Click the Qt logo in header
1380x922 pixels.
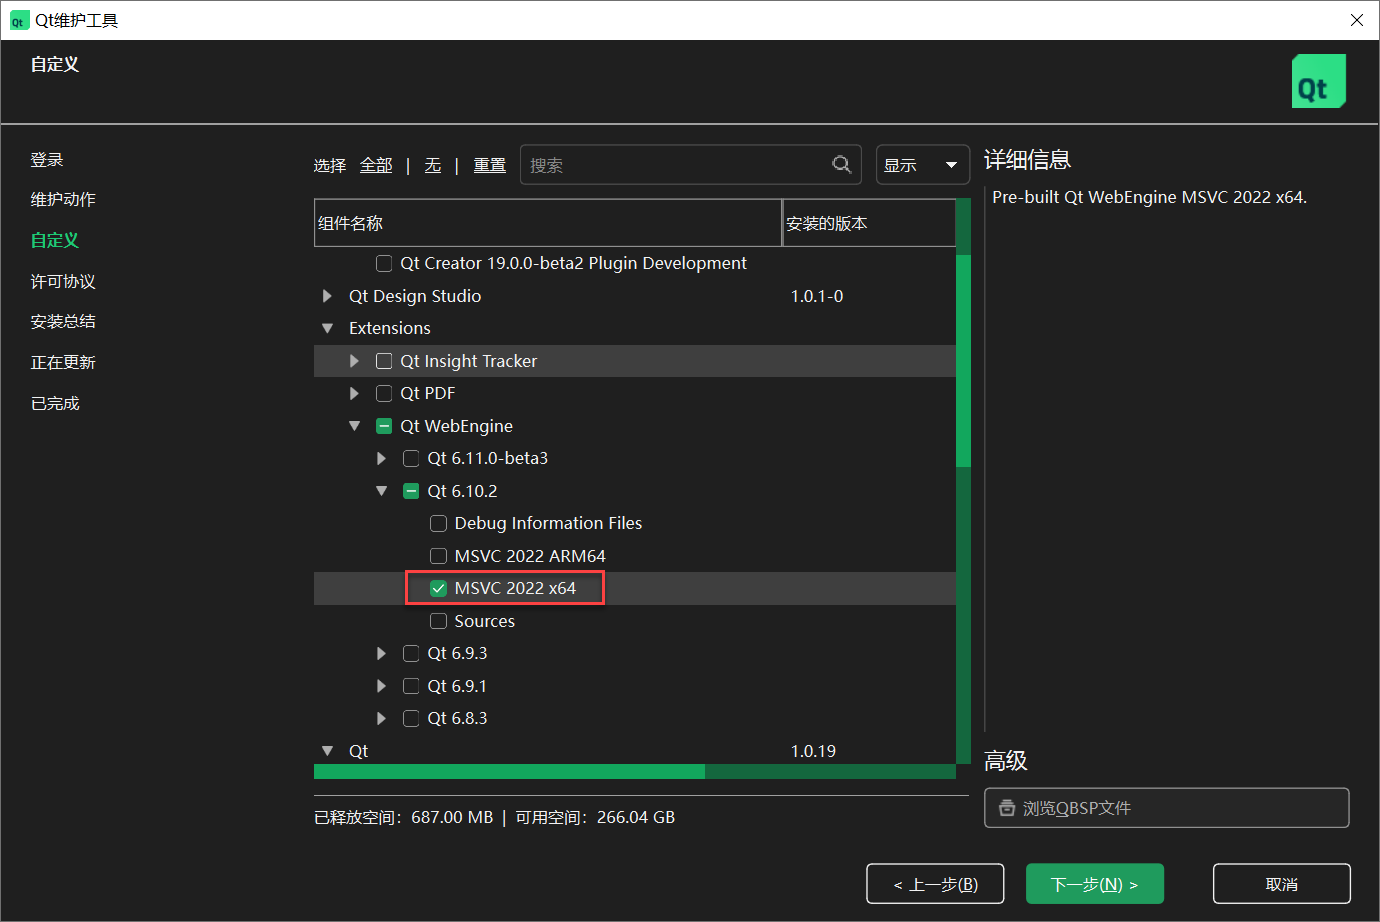(x=1318, y=81)
